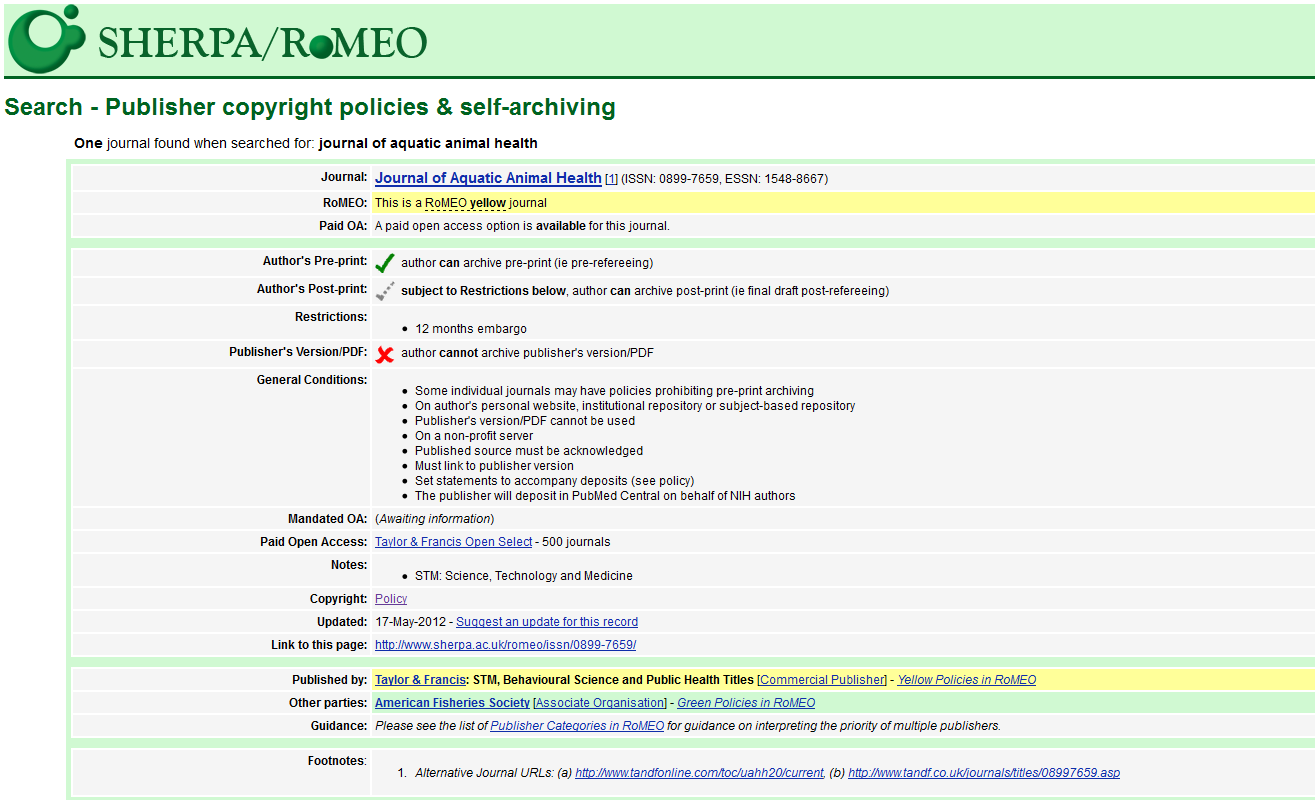Click the paid open access availability text
Viewport: 1315px width, 800px height.
tap(522, 226)
